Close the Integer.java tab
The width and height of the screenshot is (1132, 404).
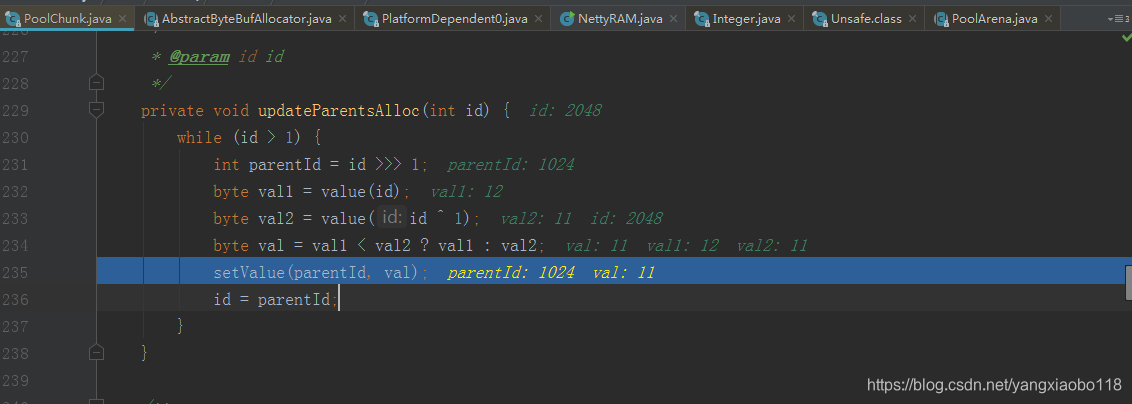pyautogui.click(x=792, y=19)
